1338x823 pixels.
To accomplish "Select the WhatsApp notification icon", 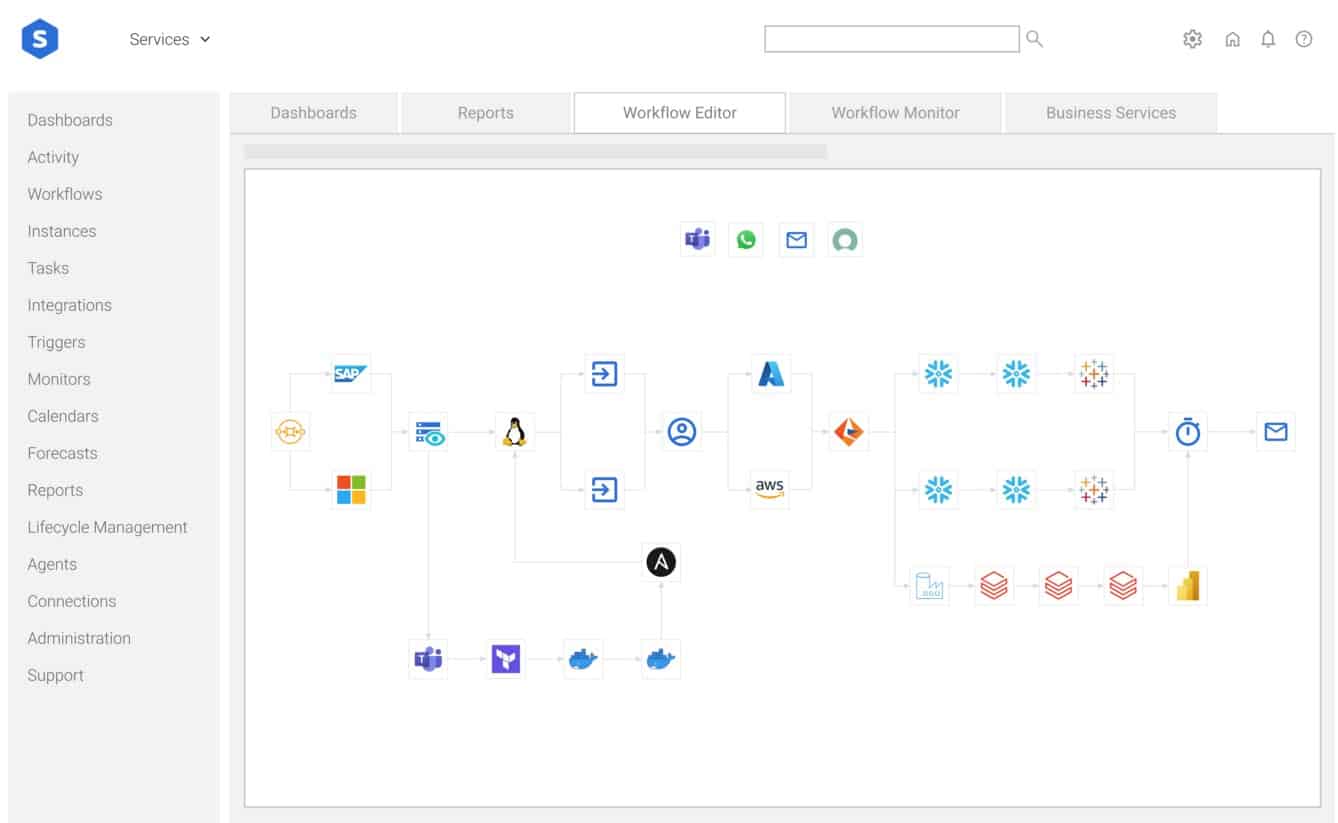I will coord(746,239).
